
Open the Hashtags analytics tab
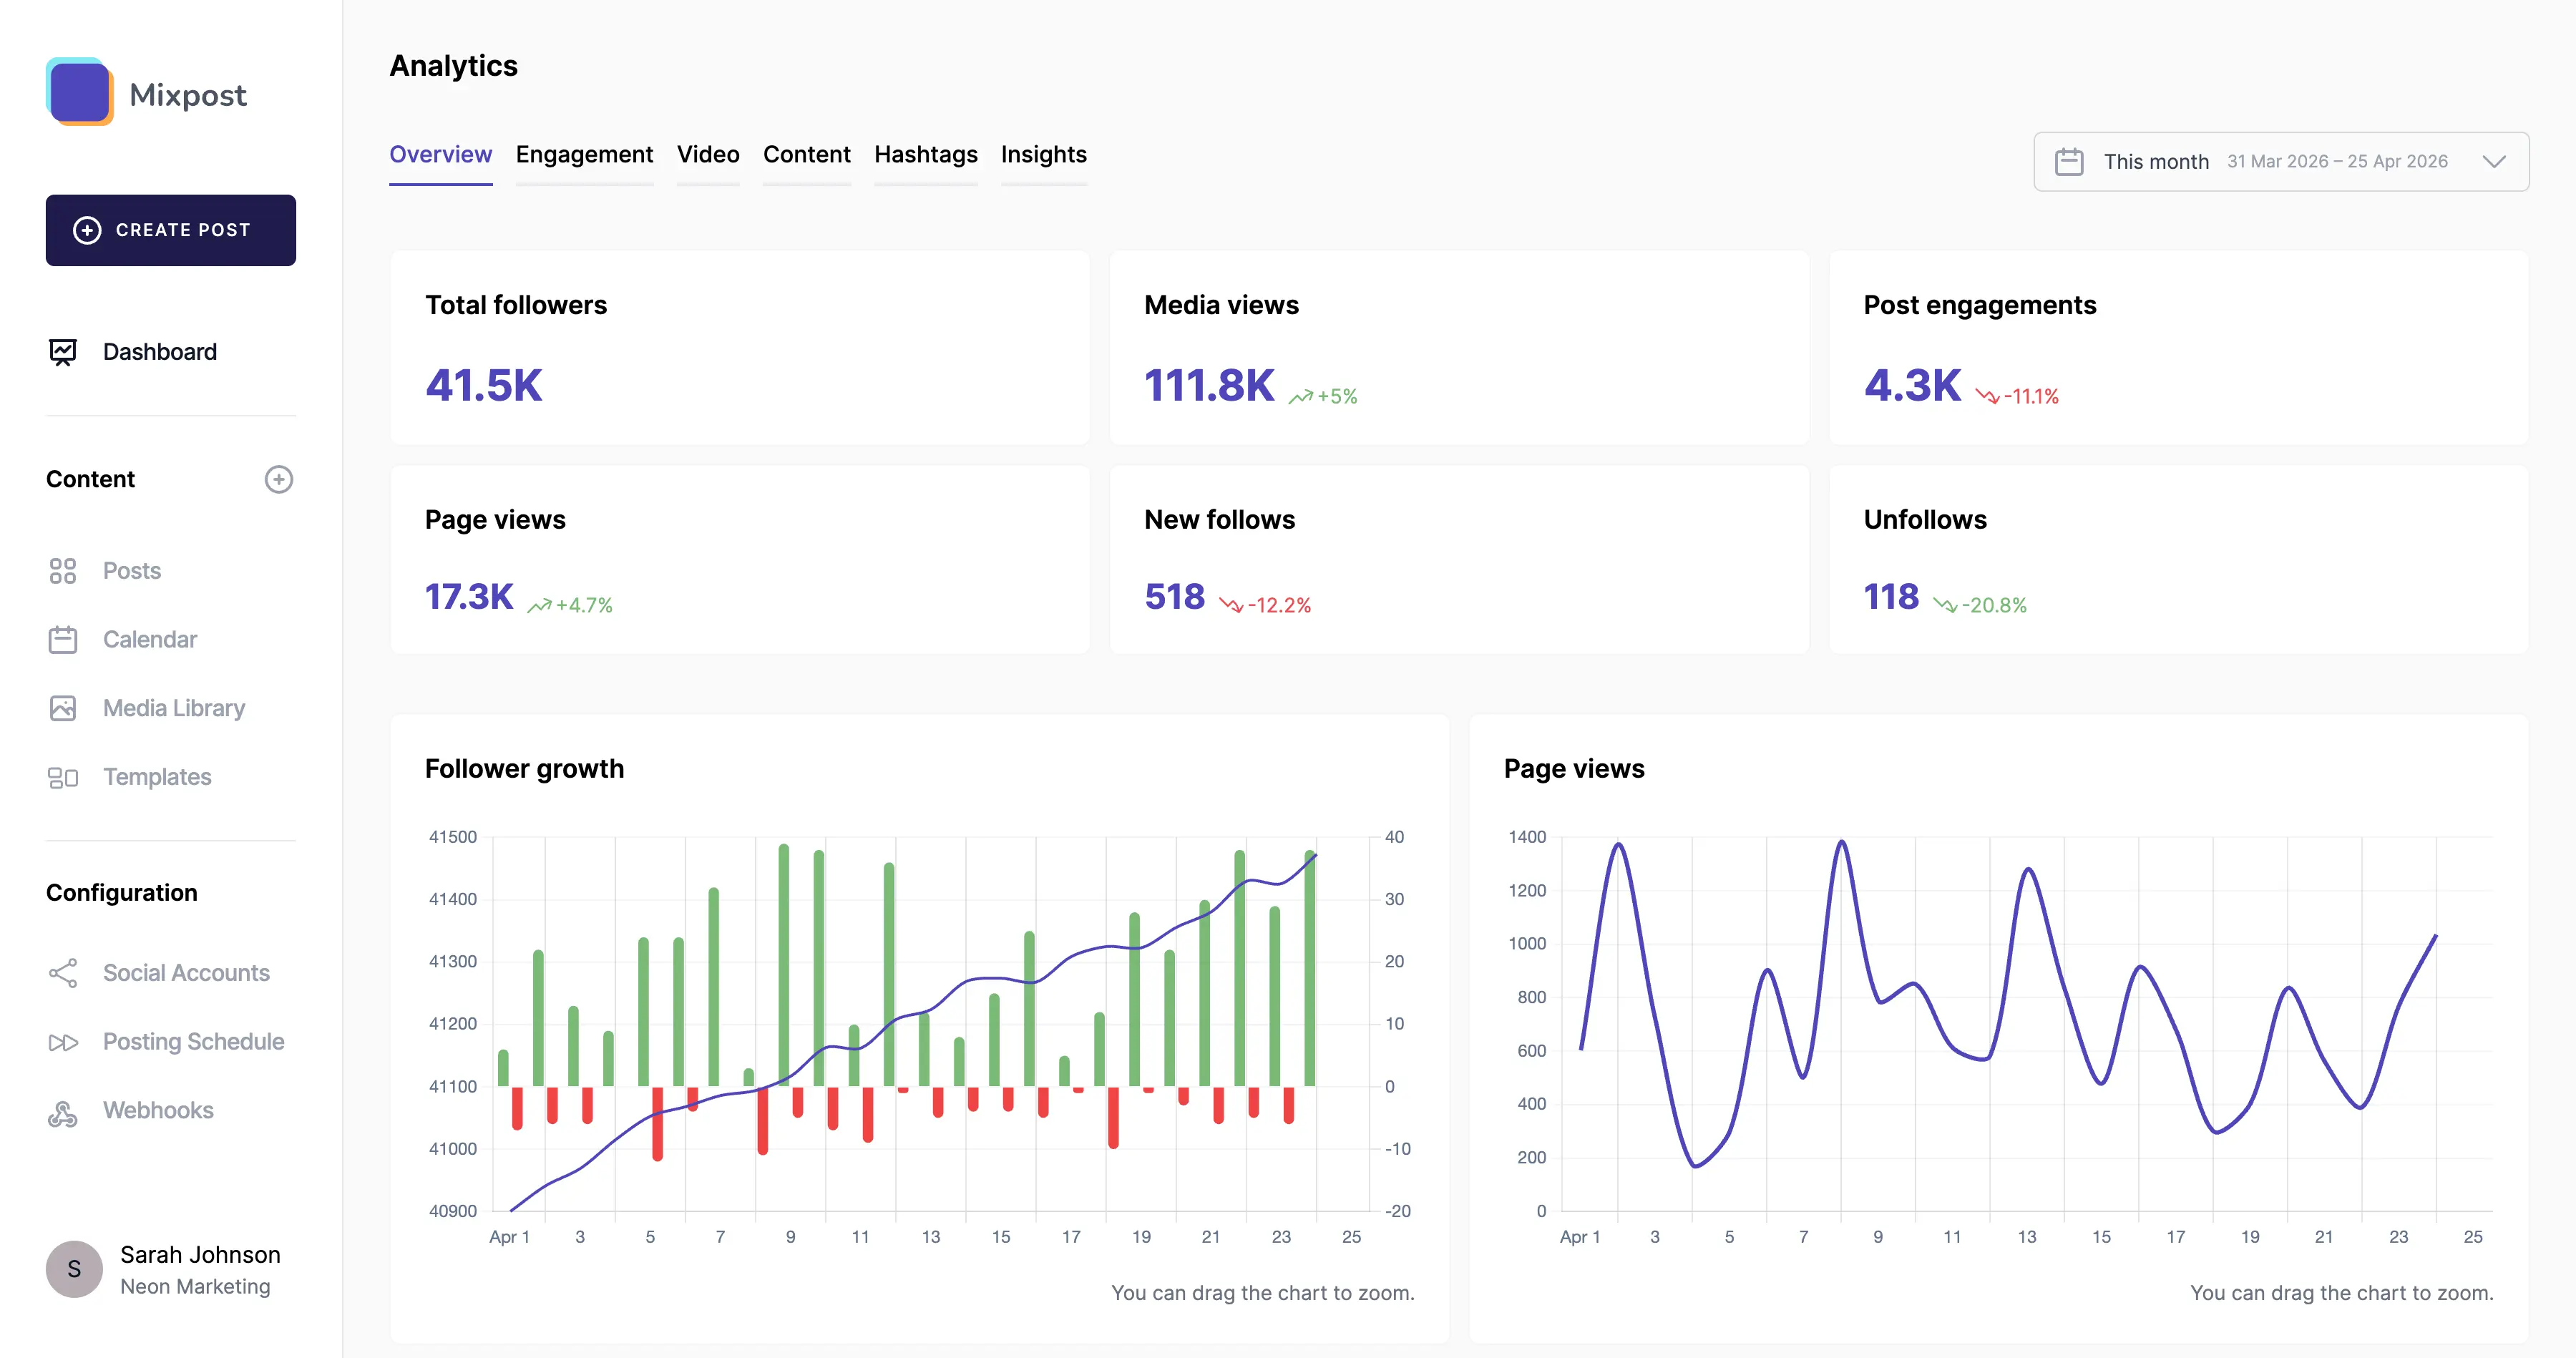[x=926, y=154]
